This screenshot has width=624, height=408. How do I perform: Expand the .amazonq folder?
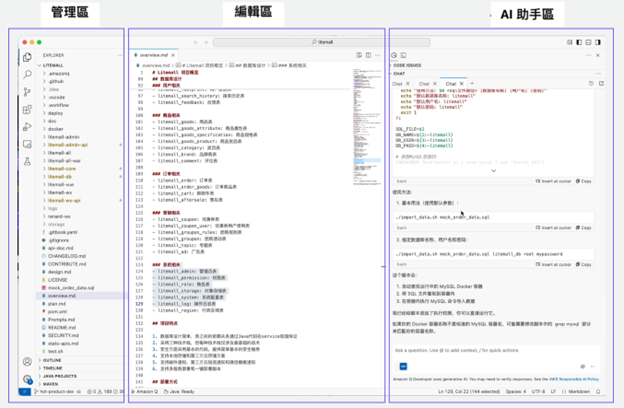pyautogui.click(x=56, y=74)
